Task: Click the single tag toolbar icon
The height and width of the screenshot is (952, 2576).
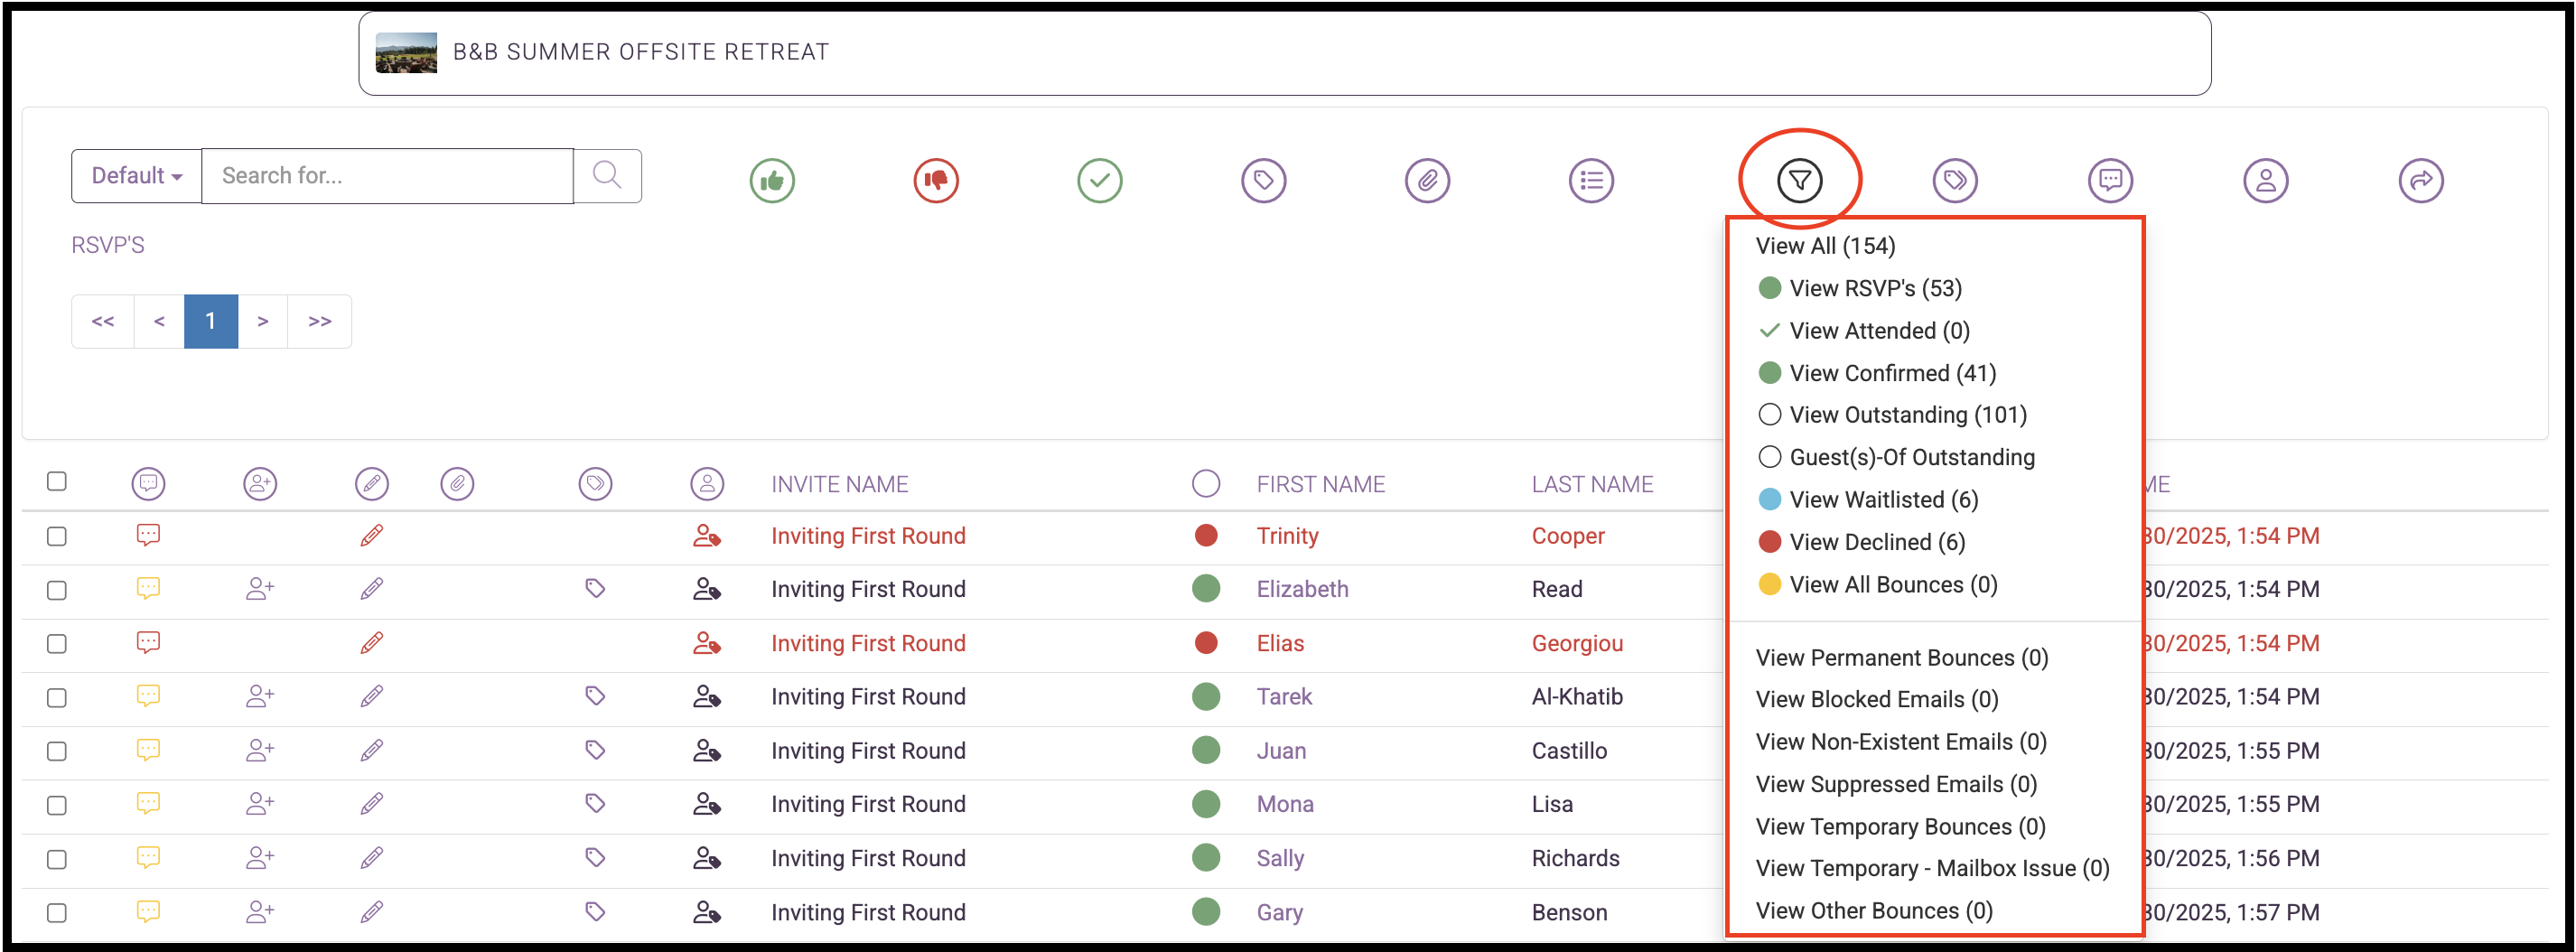Action: [1264, 181]
